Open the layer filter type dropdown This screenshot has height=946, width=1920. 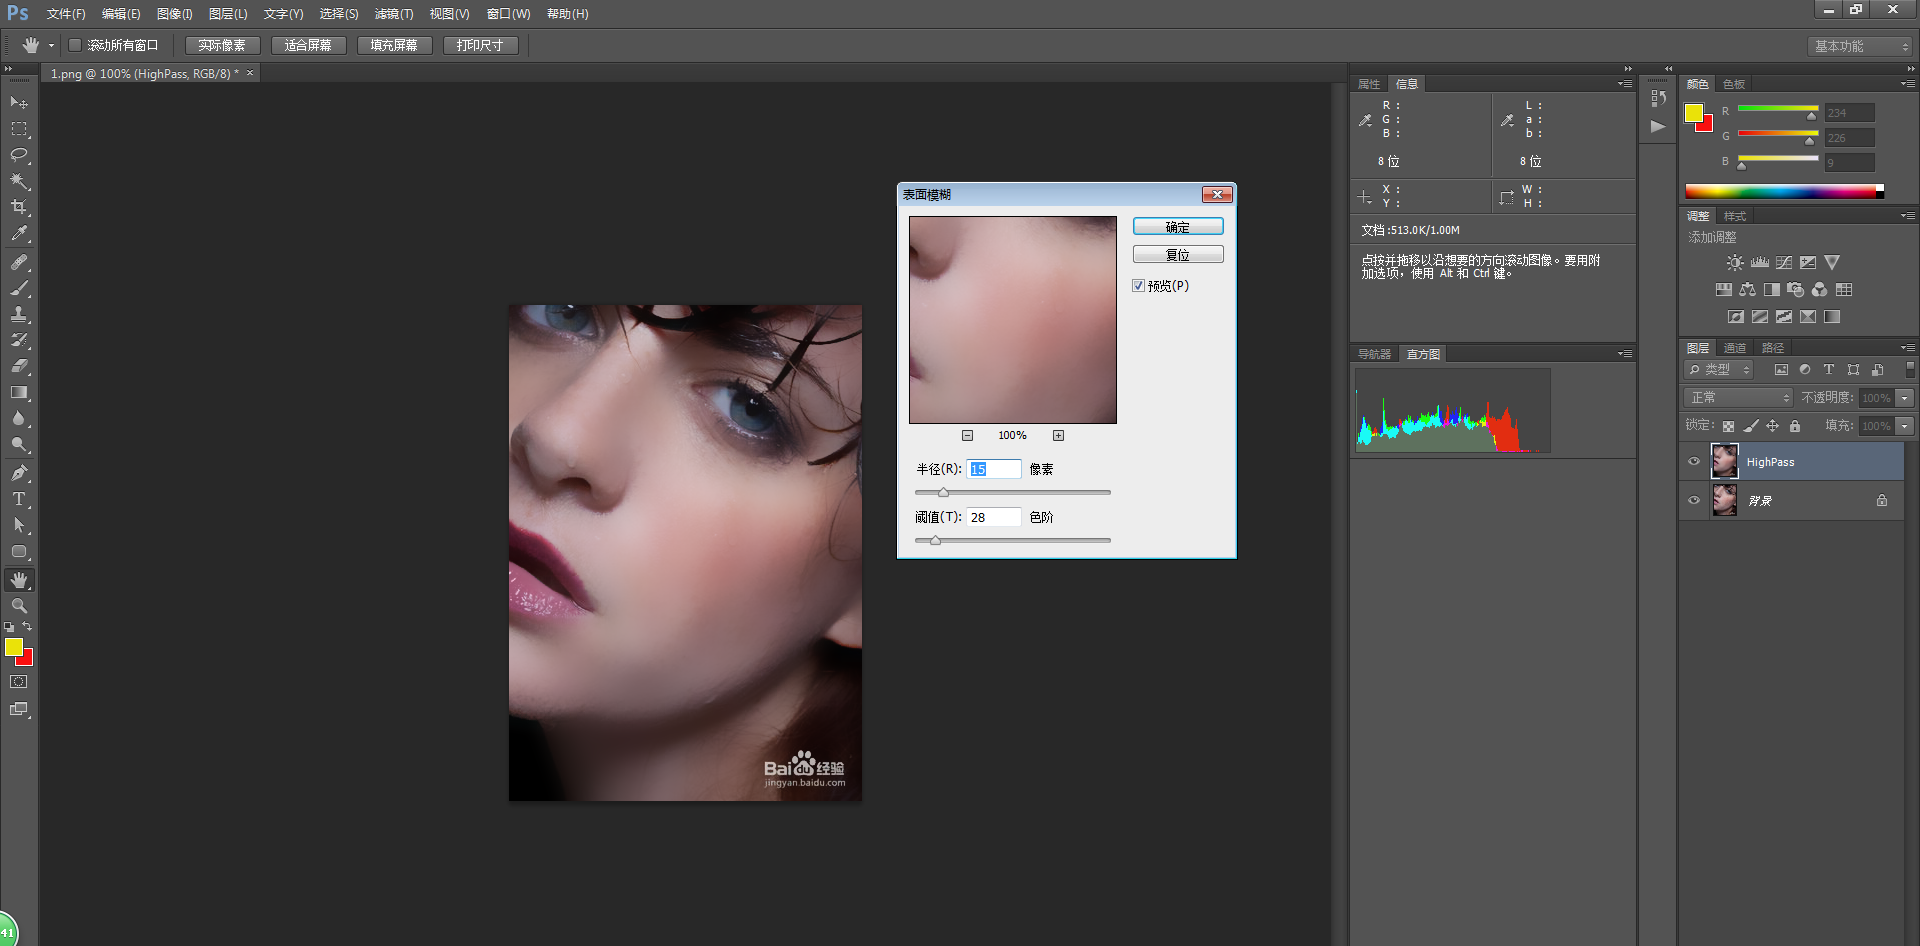[x=1719, y=370]
